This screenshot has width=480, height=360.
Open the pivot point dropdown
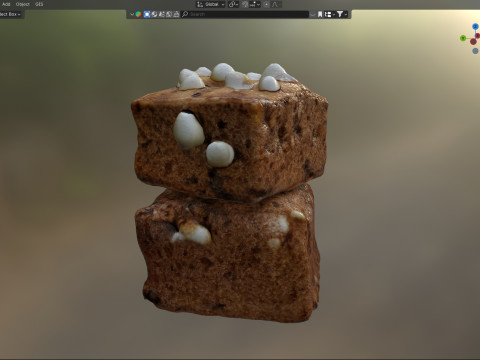[233, 4]
